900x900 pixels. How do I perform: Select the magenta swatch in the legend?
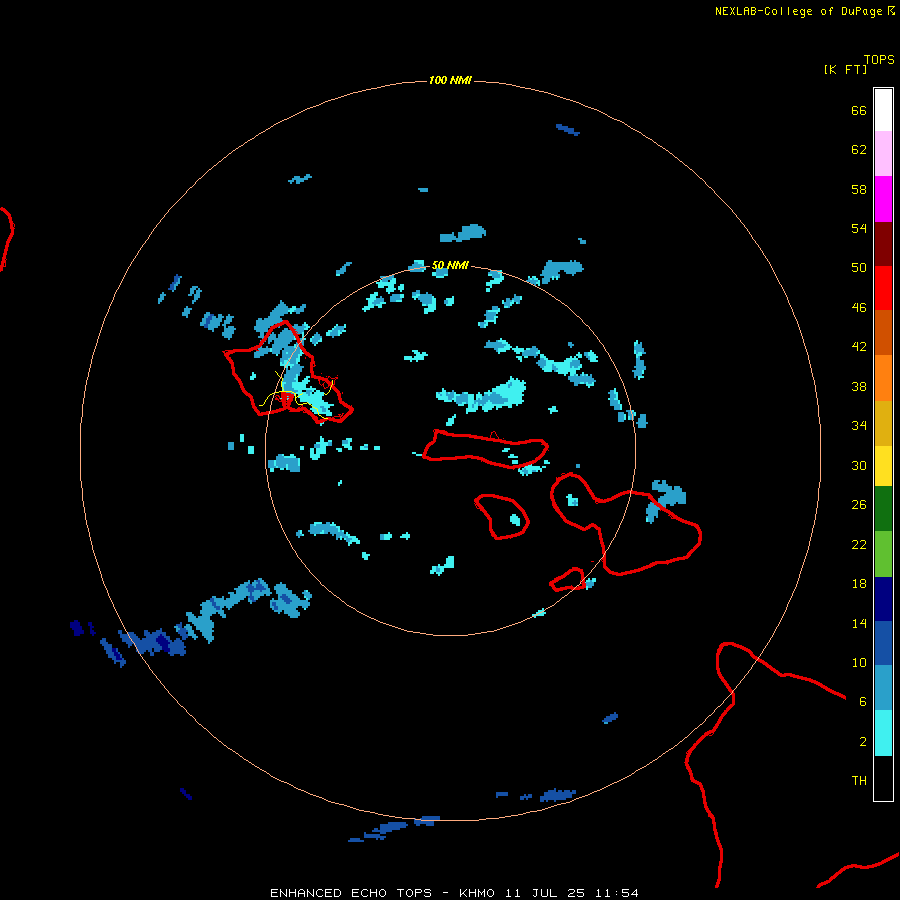[883, 199]
